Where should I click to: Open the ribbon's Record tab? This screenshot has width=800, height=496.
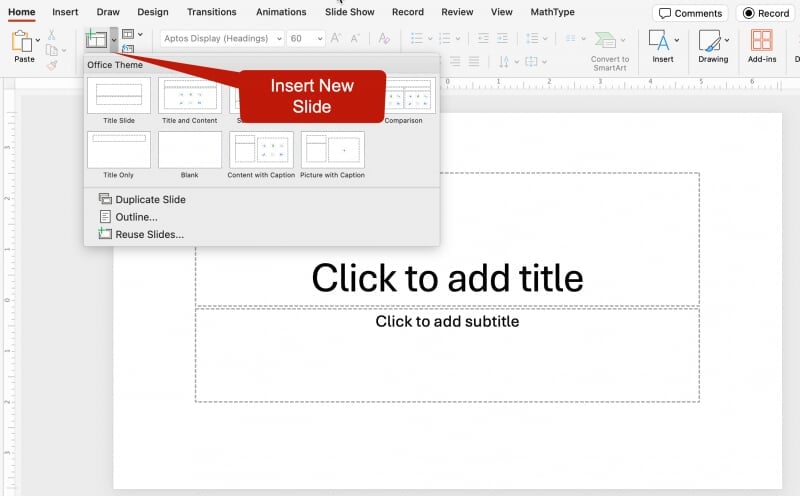point(408,12)
